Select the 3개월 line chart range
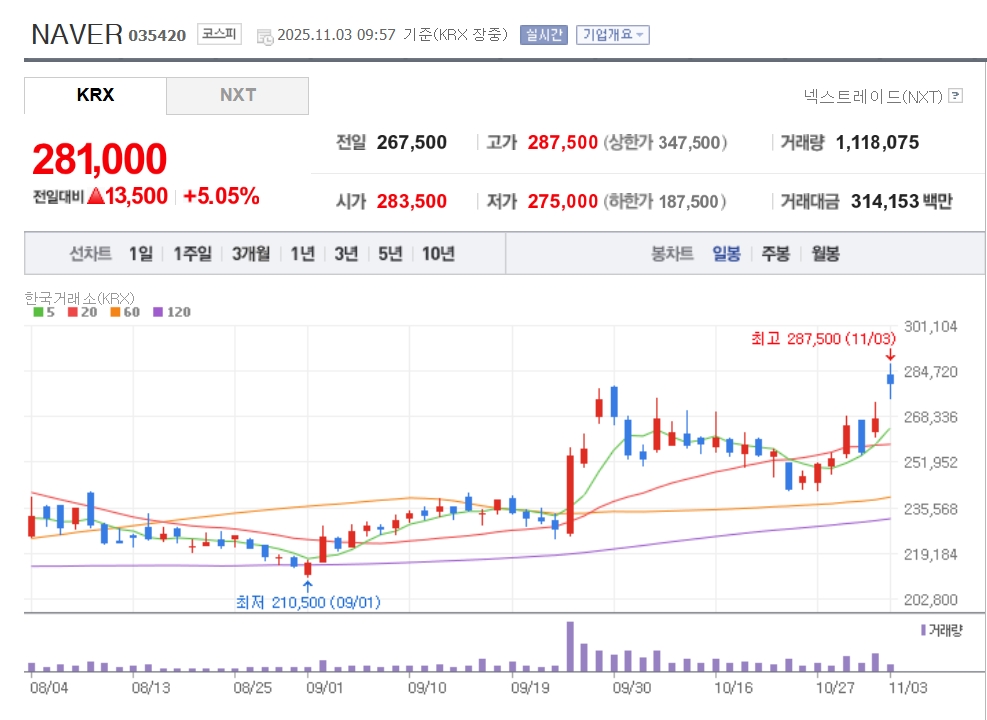The width and height of the screenshot is (987, 720). pyautogui.click(x=250, y=253)
